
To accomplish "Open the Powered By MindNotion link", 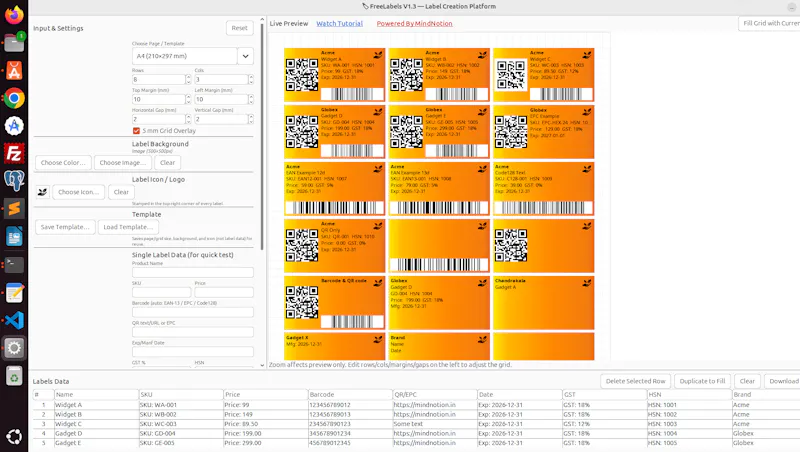I will coord(414,23).
